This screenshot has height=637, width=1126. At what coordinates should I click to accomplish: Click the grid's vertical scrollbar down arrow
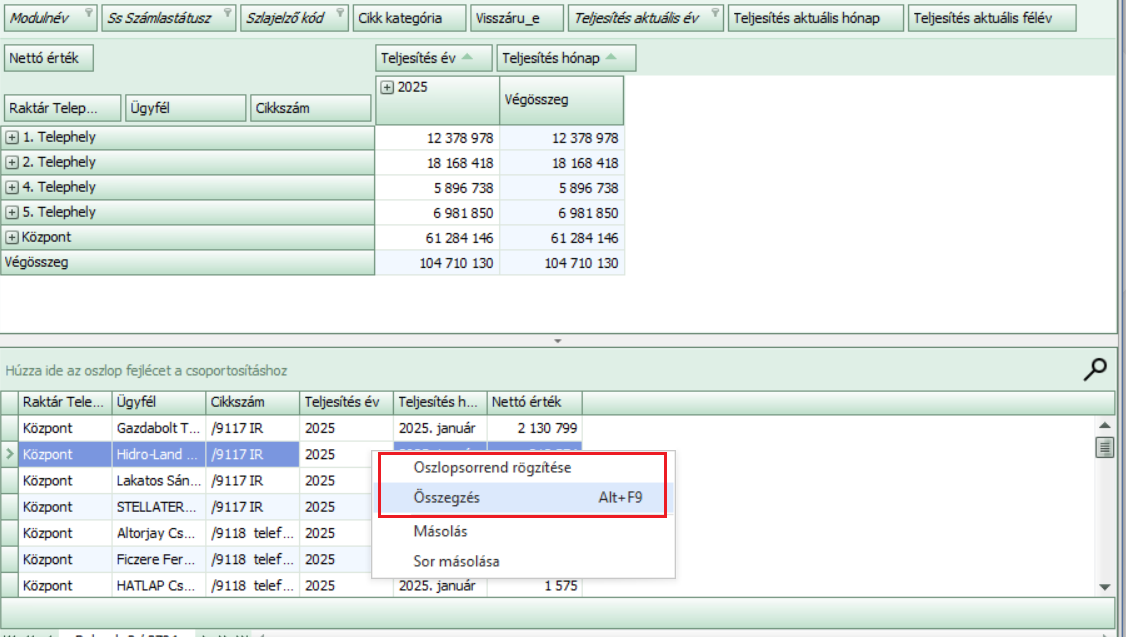coord(1104,586)
